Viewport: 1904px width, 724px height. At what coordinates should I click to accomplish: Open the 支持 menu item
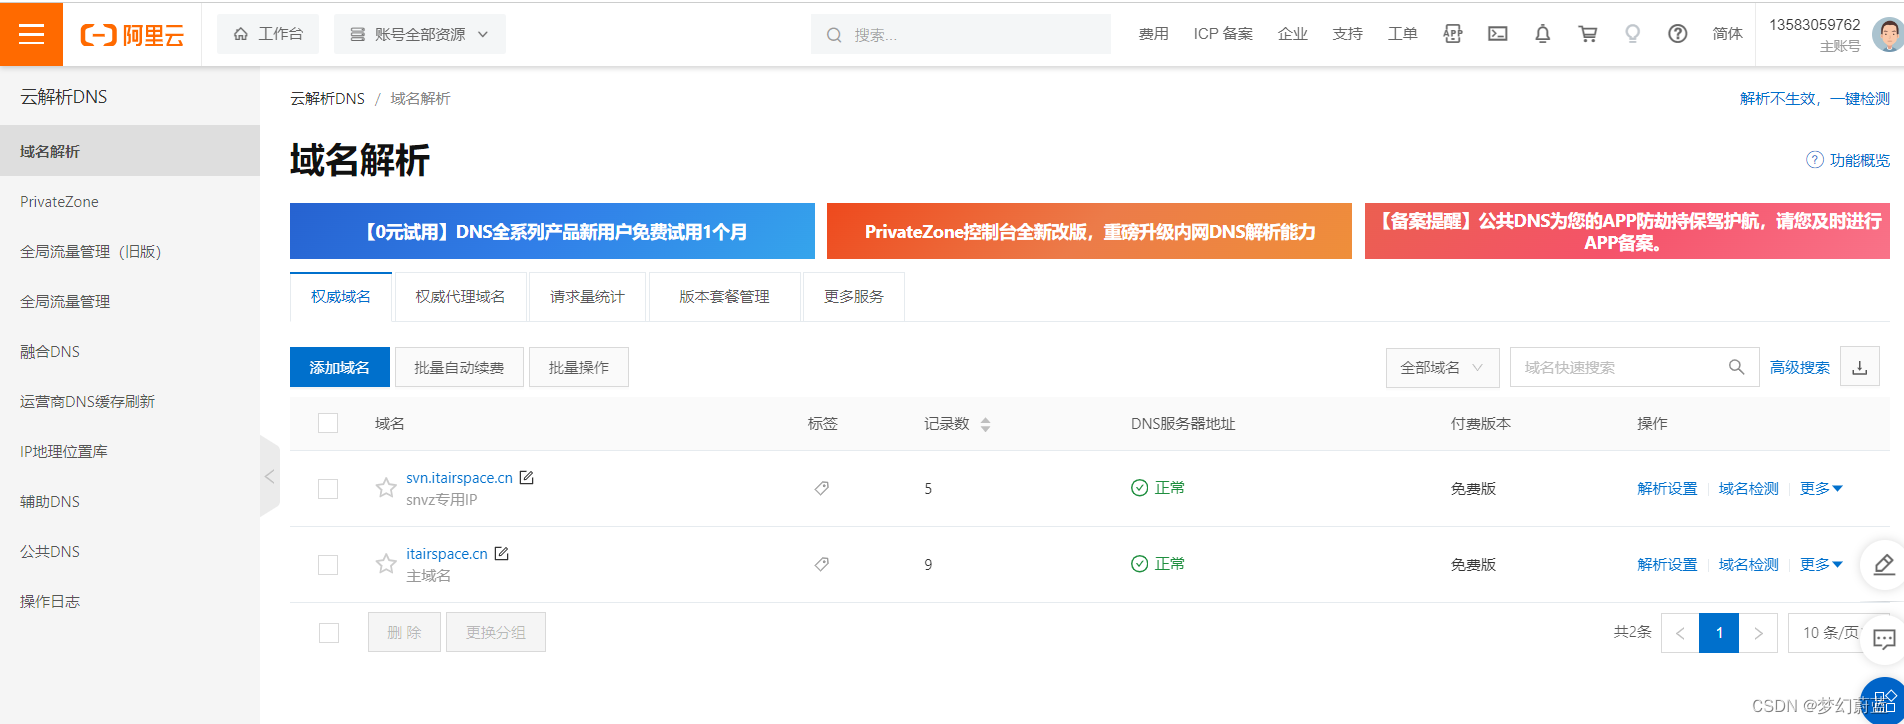click(1347, 34)
